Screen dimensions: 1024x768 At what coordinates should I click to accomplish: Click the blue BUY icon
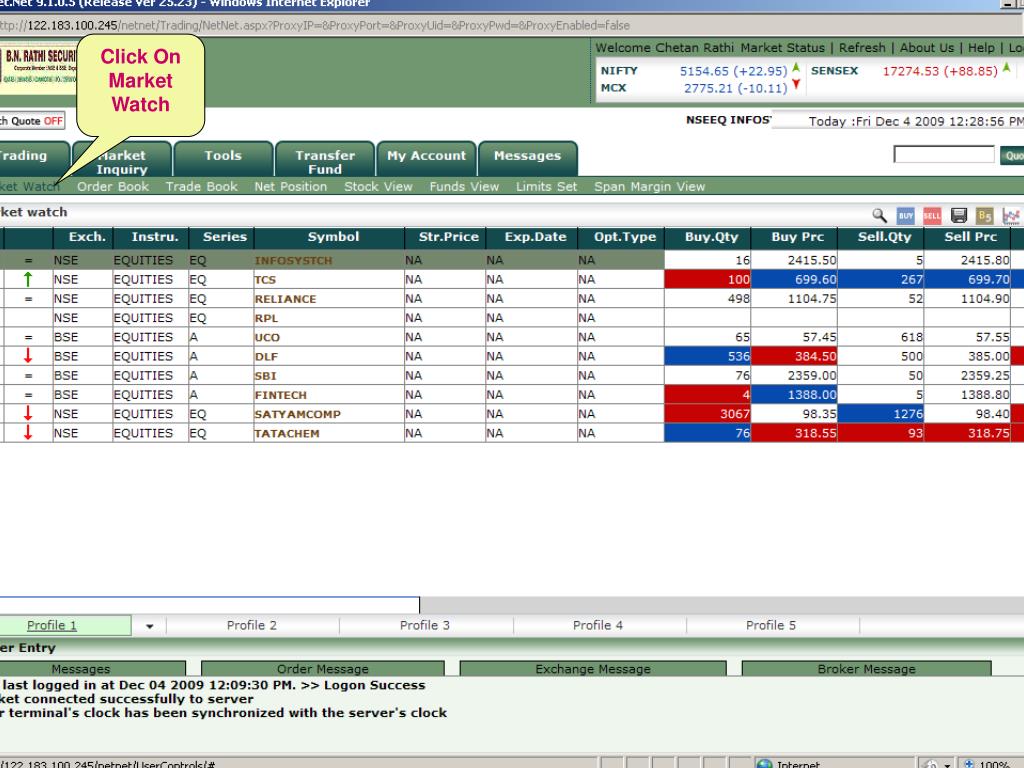pyautogui.click(x=906, y=216)
